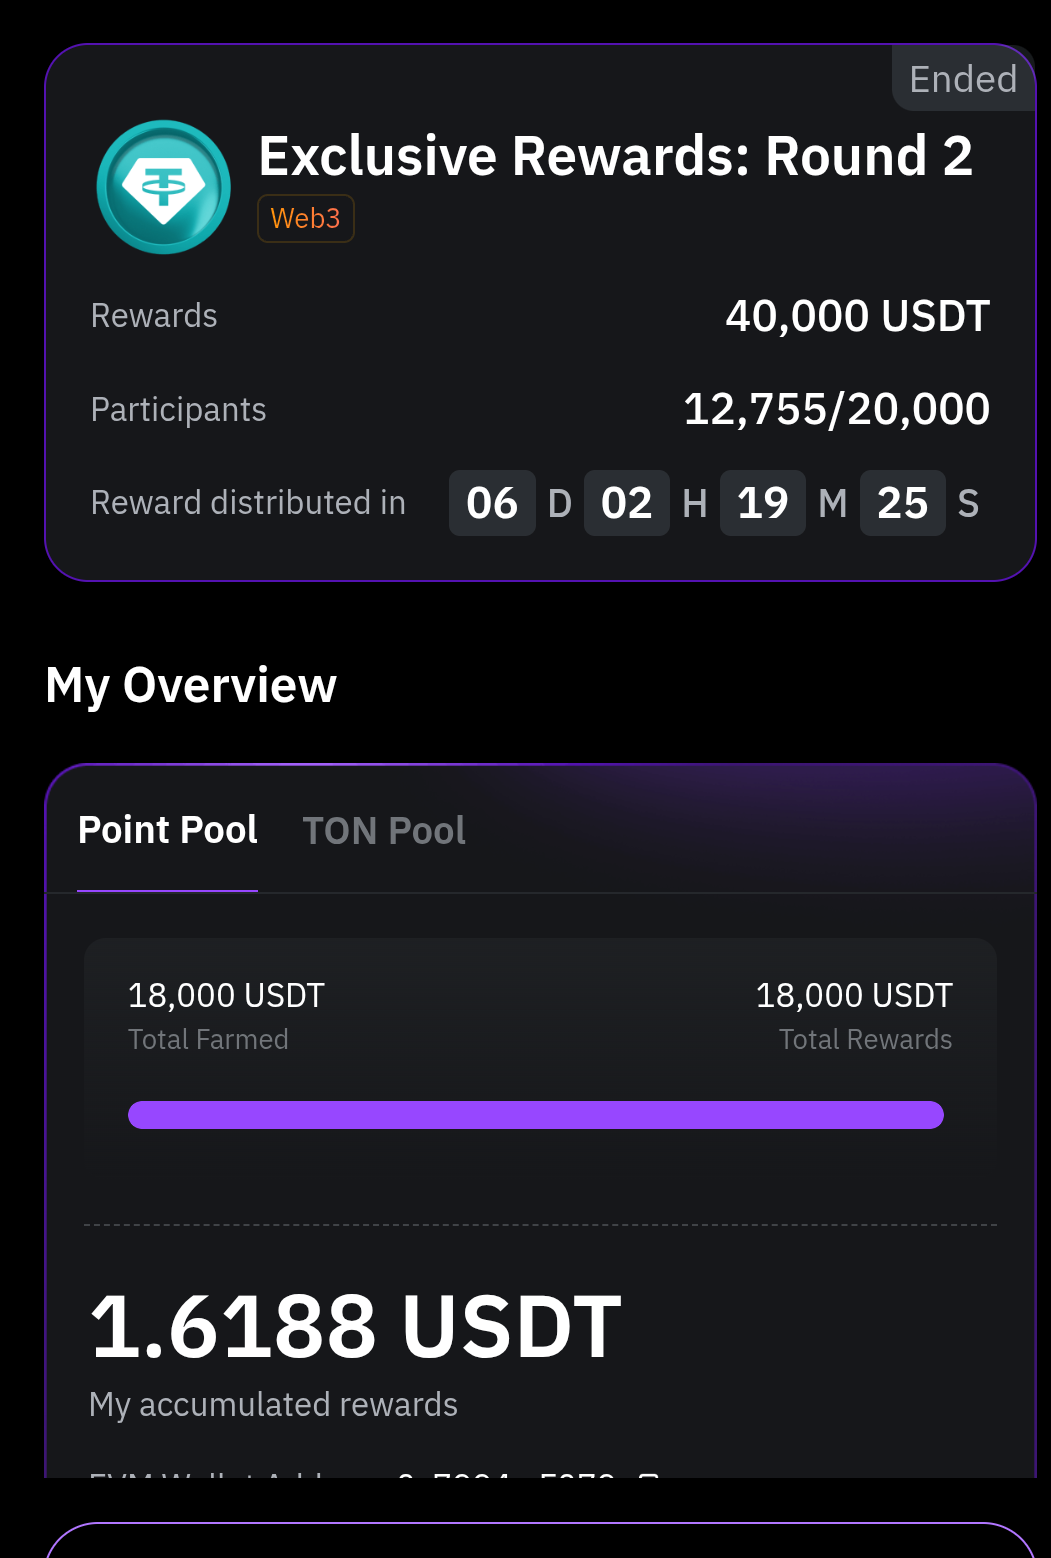Click the 40,000 USDT rewards amount
1051x1558 pixels.
click(857, 316)
